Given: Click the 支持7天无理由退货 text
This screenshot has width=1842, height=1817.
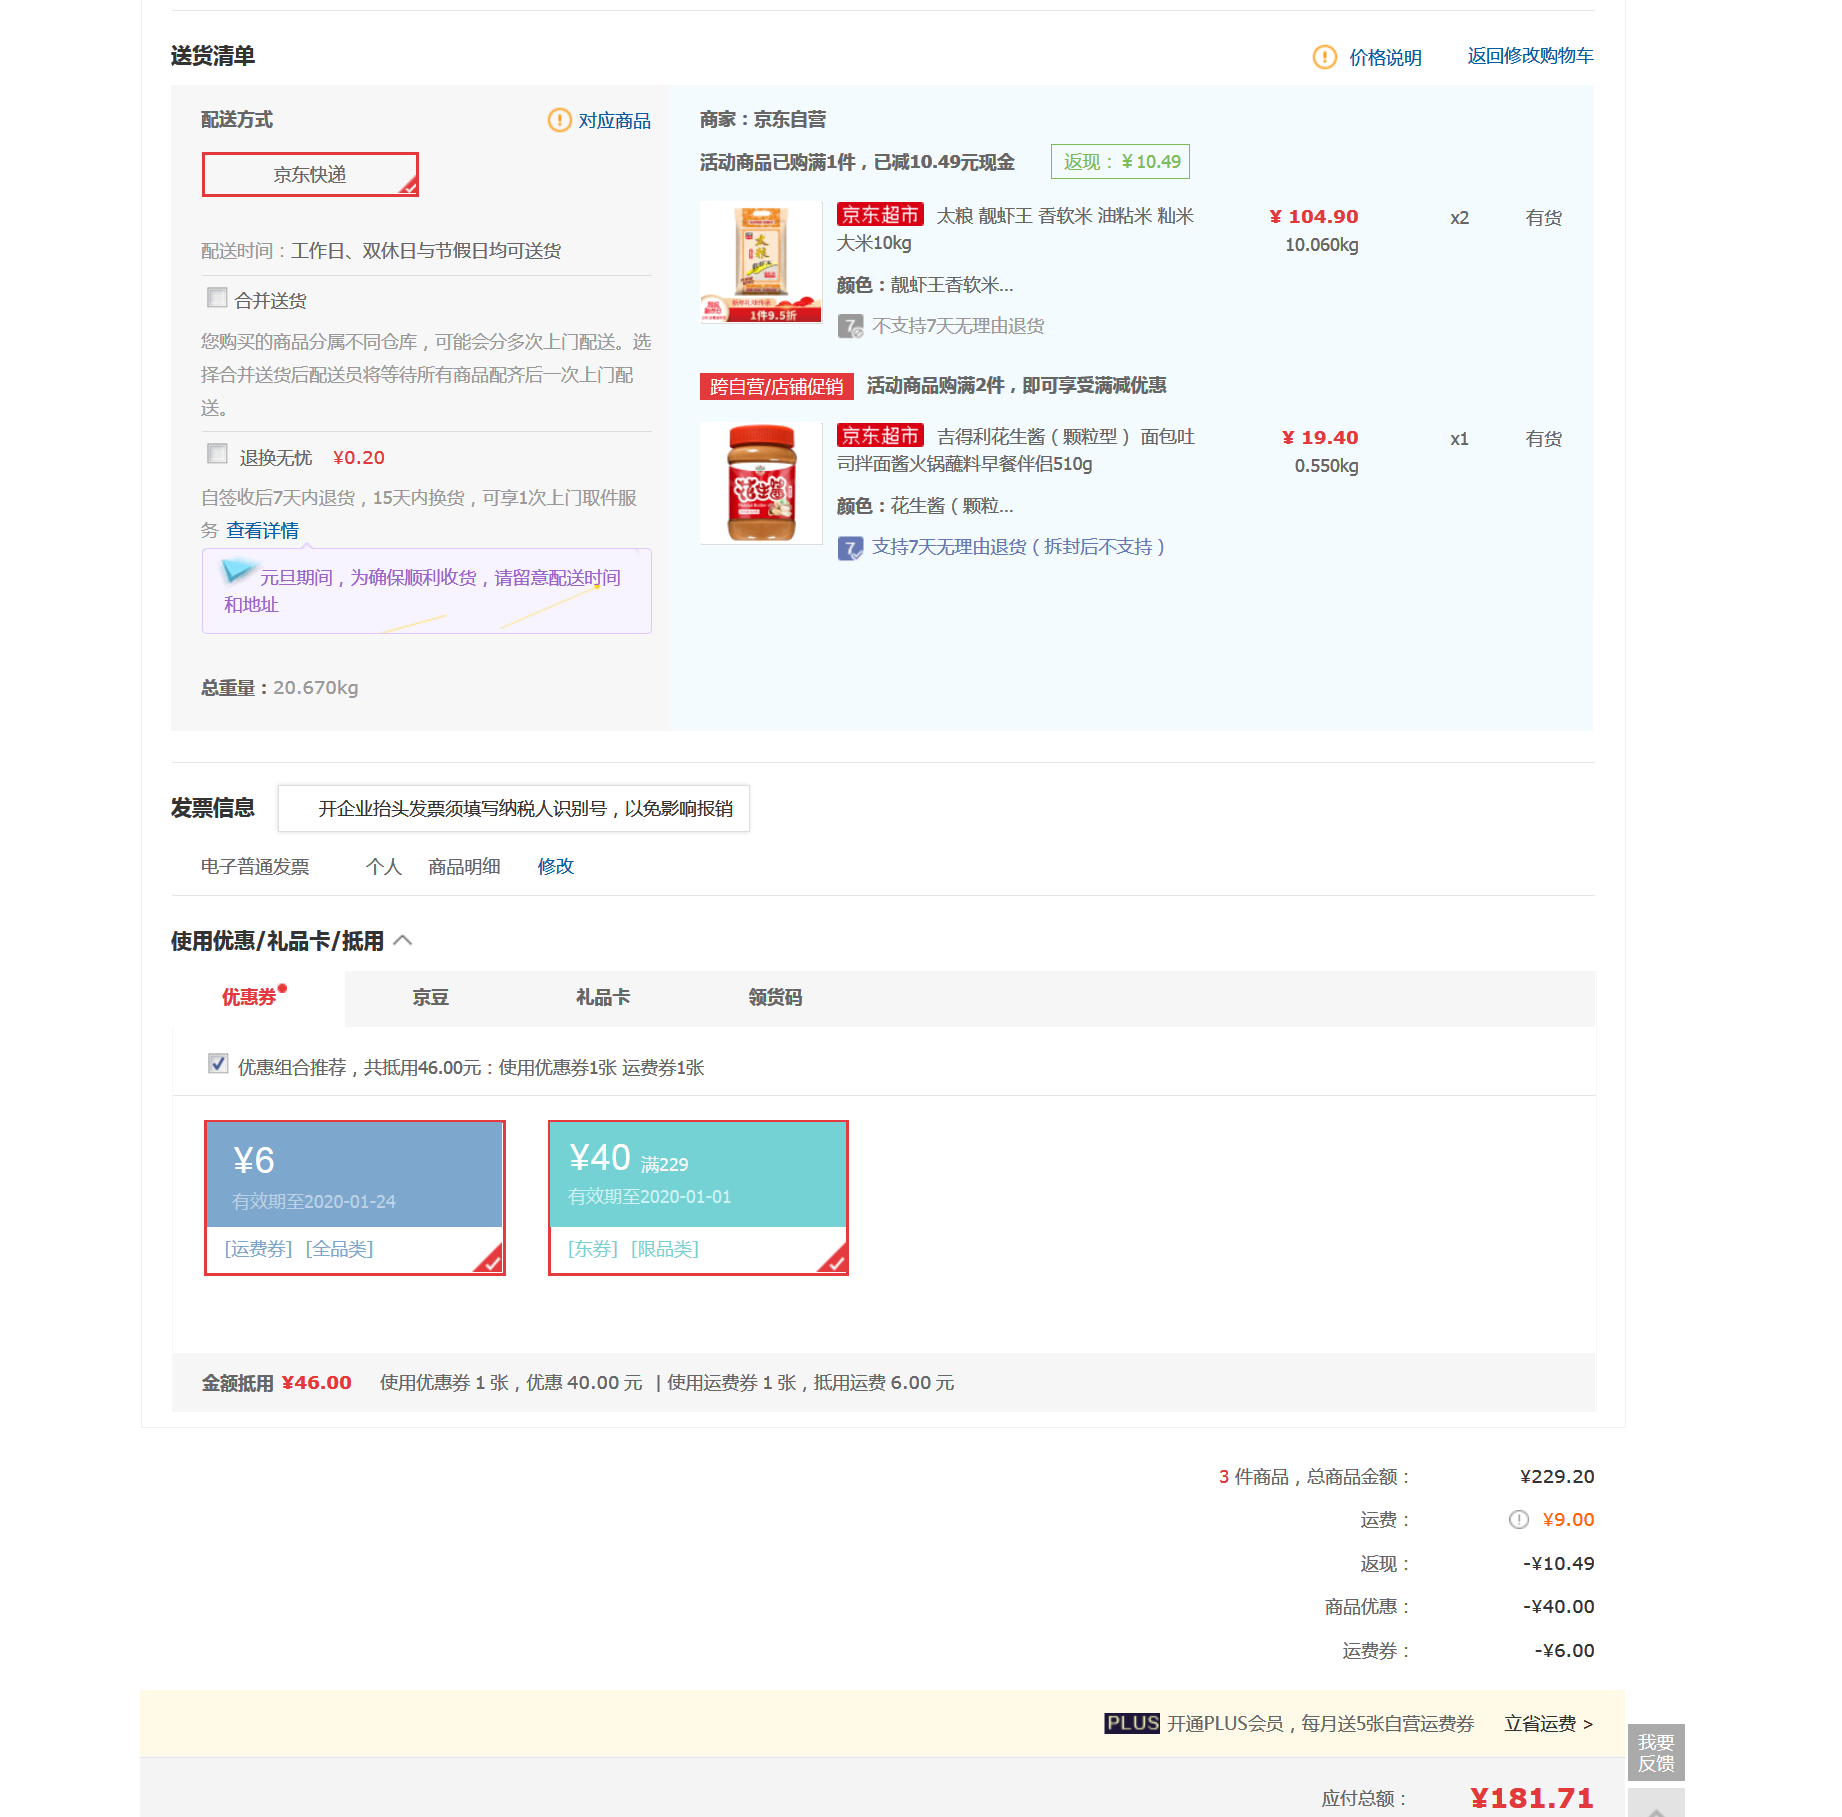Looking at the screenshot, I should pyautogui.click(x=1018, y=547).
